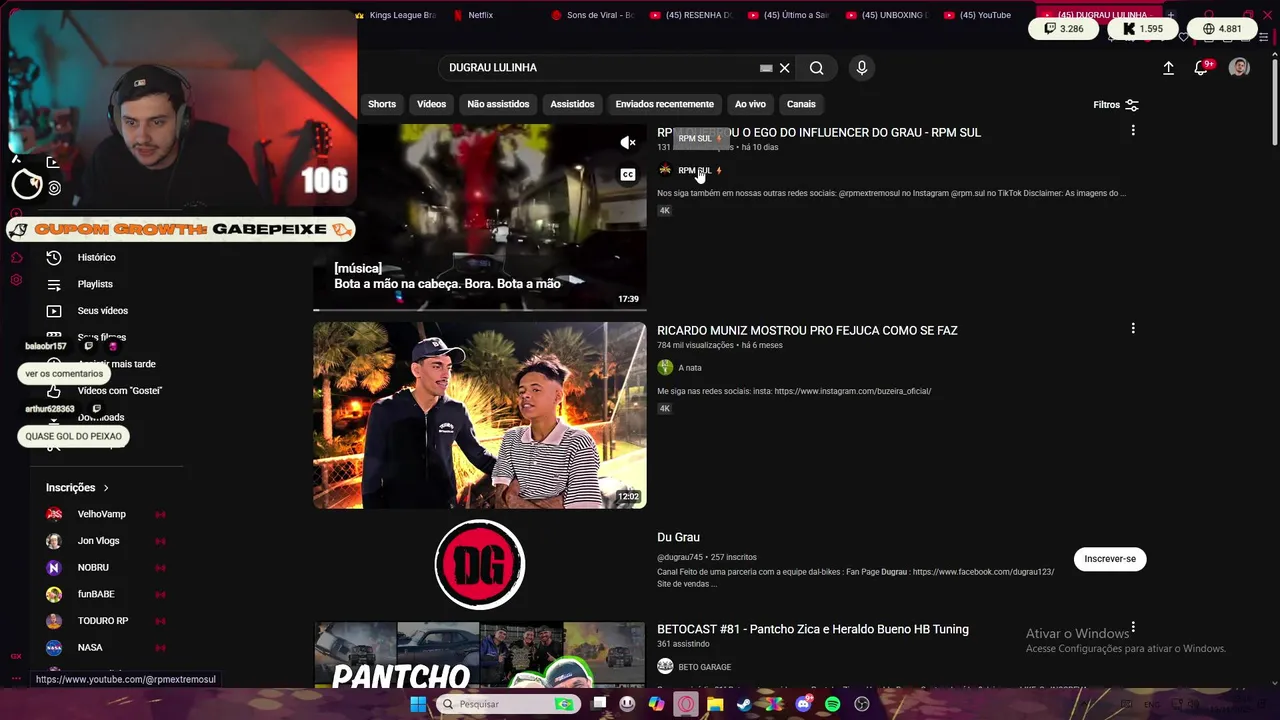This screenshot has height=720, width=1280.
Task: Open the account profile avatar
Action: coord(1239,68)
